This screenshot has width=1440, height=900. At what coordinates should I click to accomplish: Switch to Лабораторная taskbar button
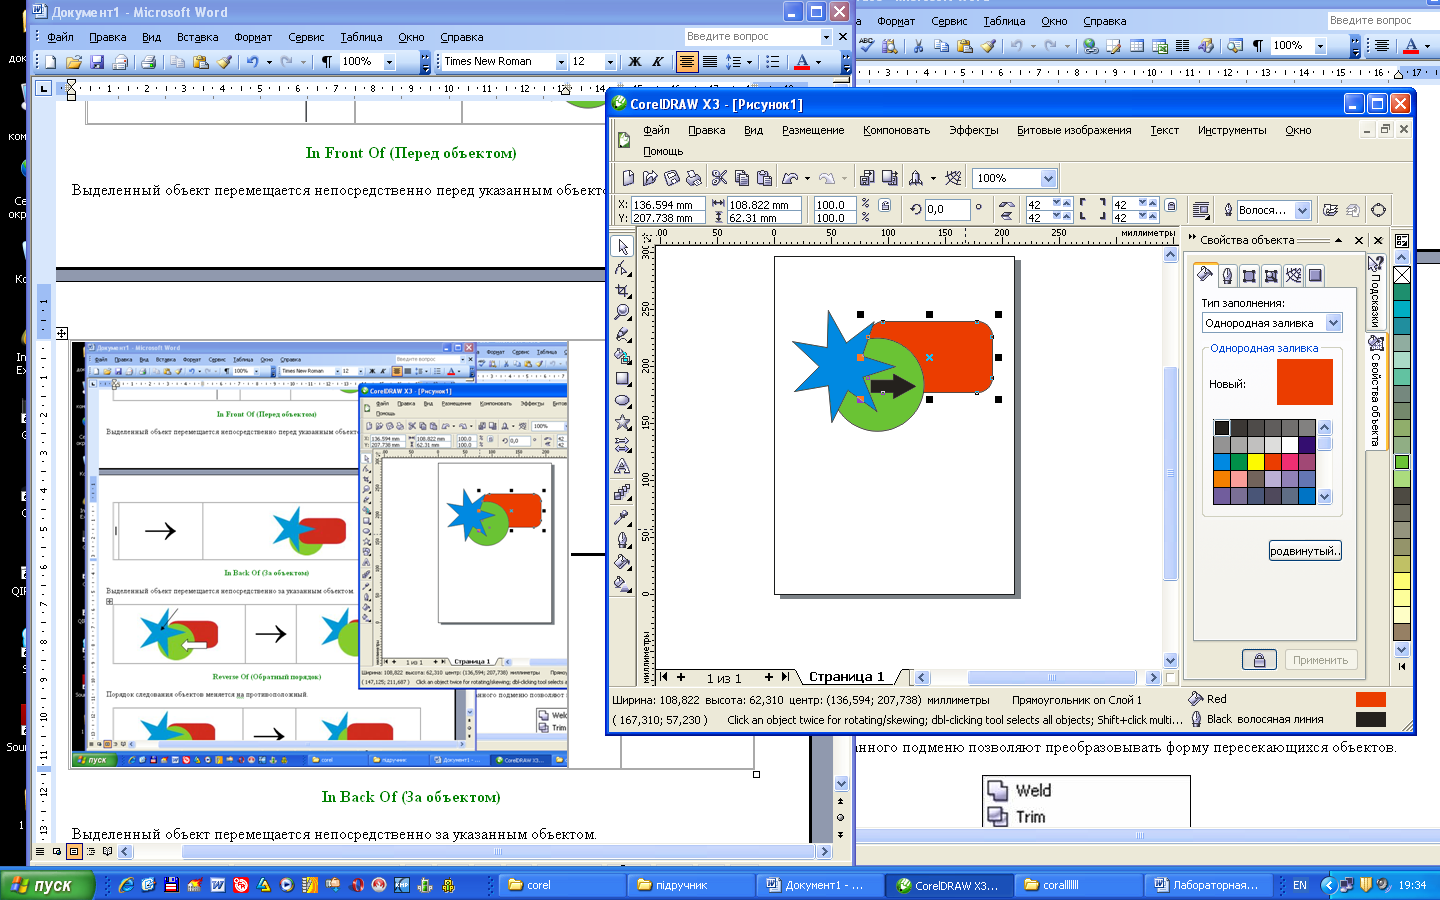(1210, 885)
